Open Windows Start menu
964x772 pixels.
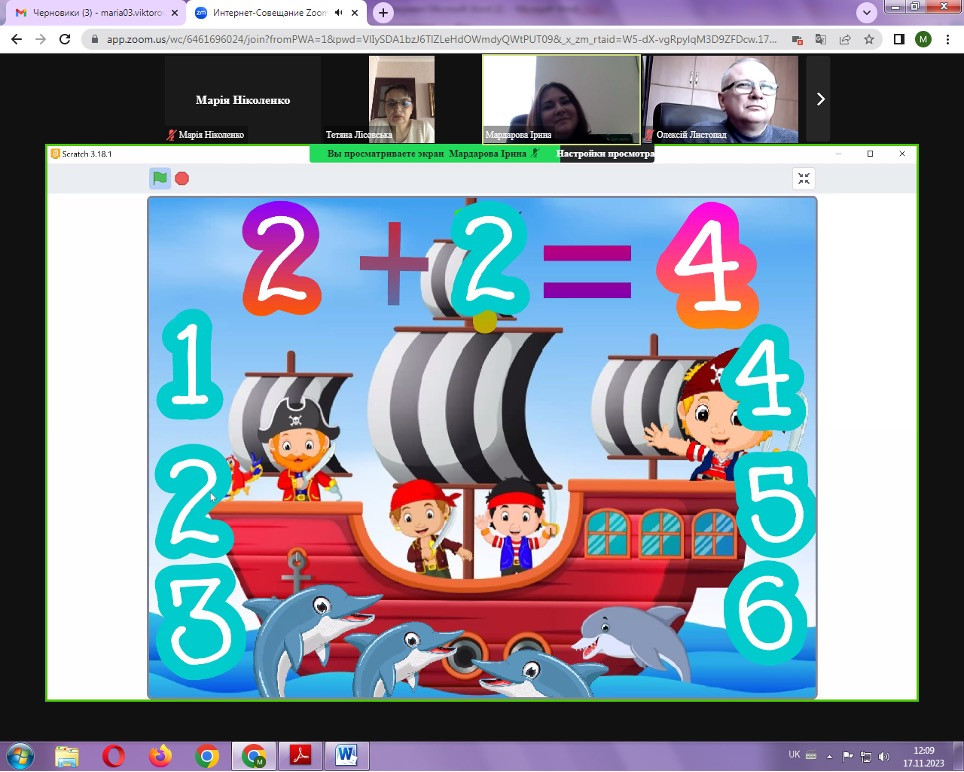coord(20,756)
